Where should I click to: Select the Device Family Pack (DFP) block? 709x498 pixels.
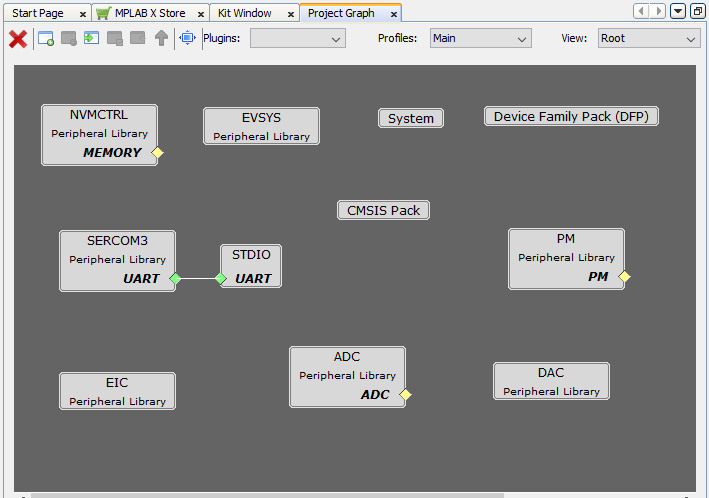pyautogui.click(x=571, y=117)
